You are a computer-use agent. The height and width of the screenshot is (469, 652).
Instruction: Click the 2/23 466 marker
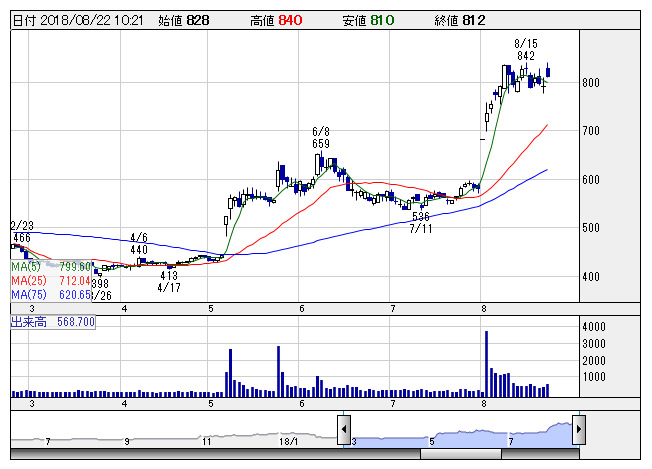tap(21, 232)
